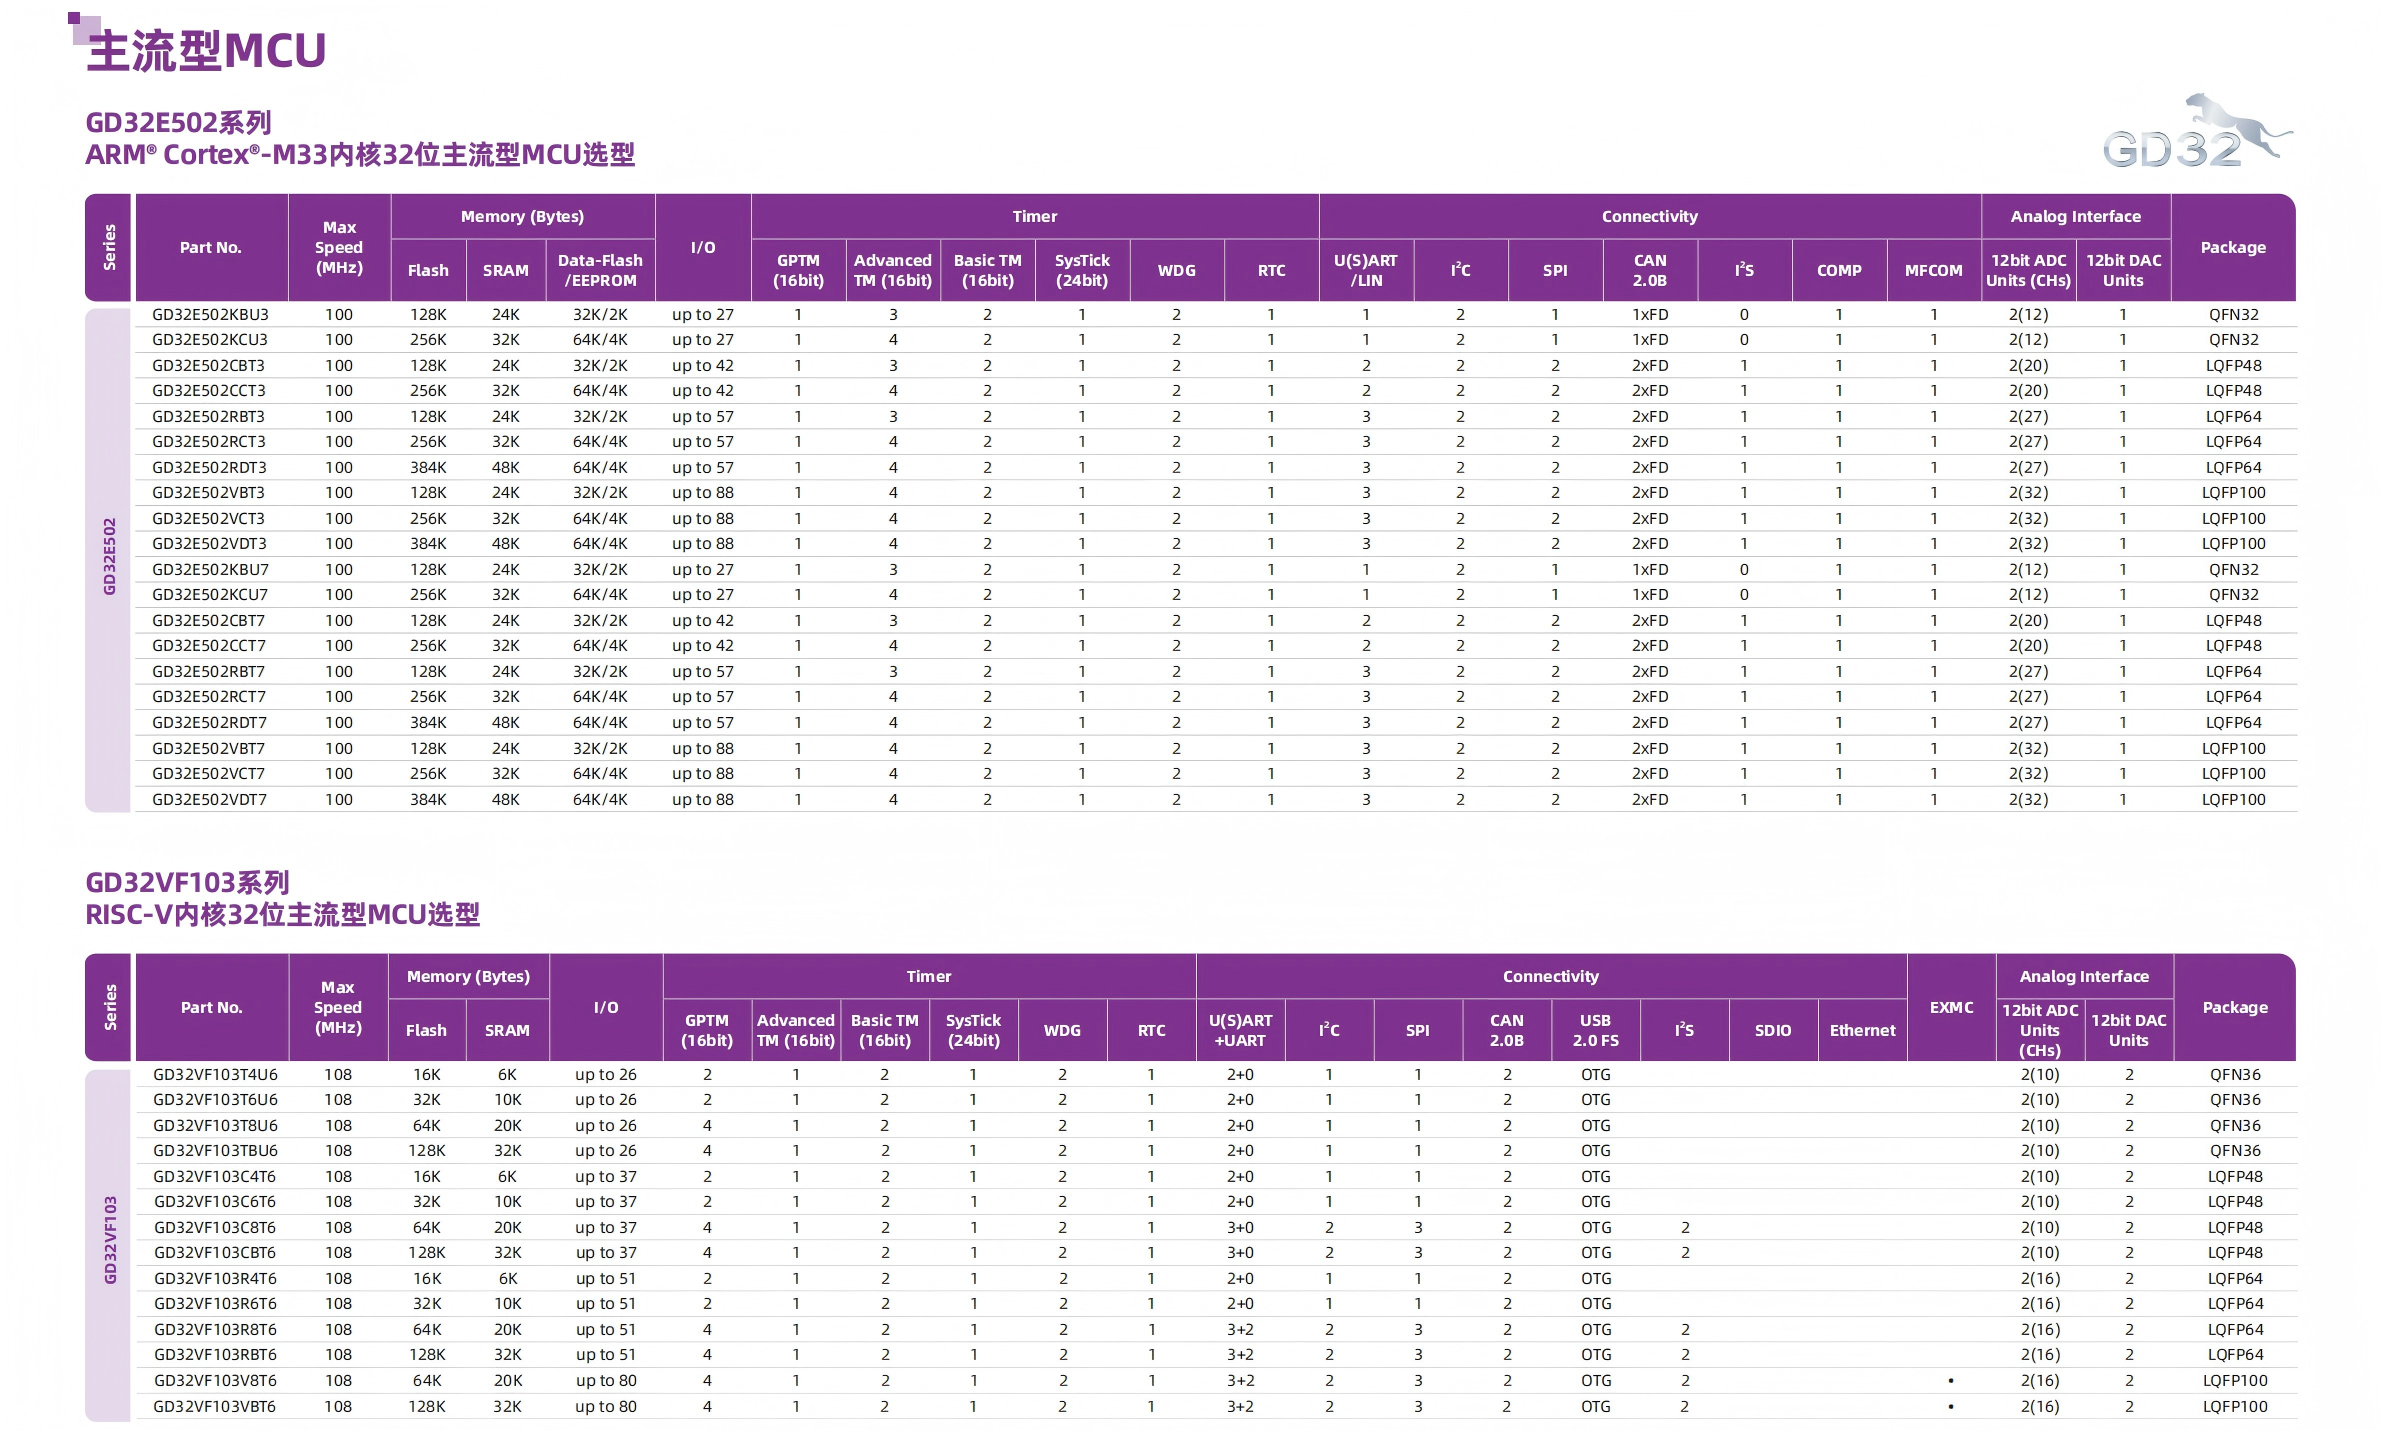This screenshot has width=2381, height=1431.
Task: Click the Memory (Bytes) header in top table
Action: (x=521, y=216)
